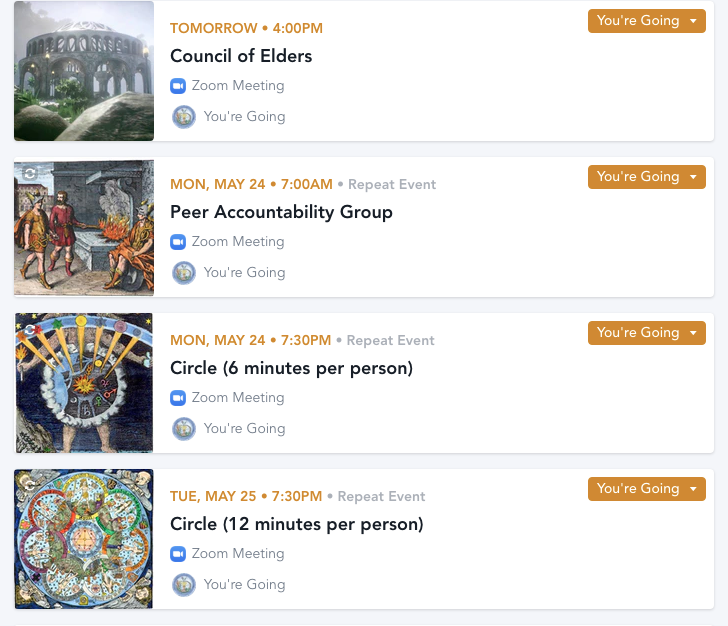This screenshot has width=728, height=626.
Task: Click attendee avatar for Circle (6 minutes per person)
Action: pos(183,429)
